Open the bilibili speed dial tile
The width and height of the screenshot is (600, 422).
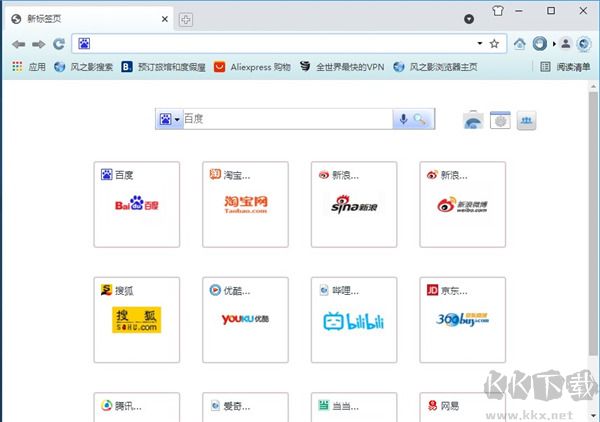354,320
